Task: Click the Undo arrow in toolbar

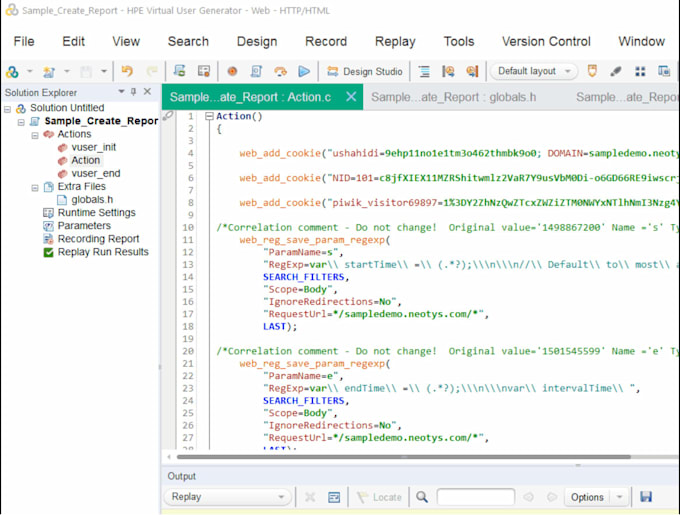Action: click(127, 72)
